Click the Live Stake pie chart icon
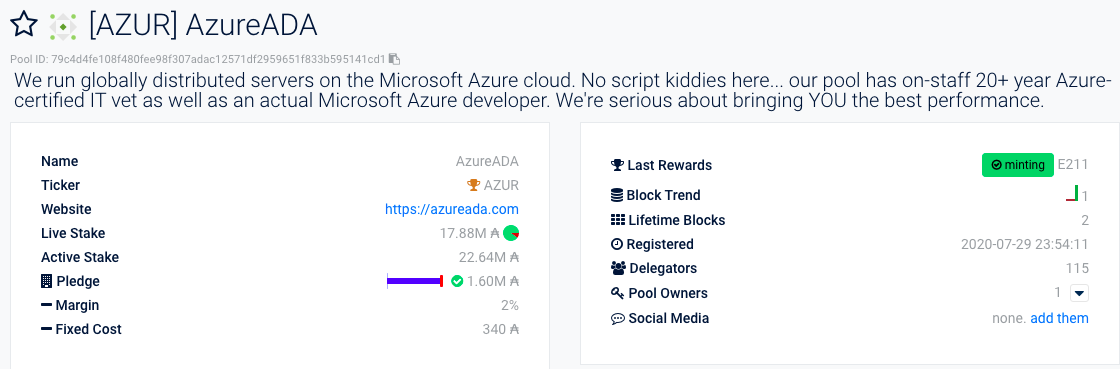This screenshot has height=369, width=1120. (x=511, y=233)
